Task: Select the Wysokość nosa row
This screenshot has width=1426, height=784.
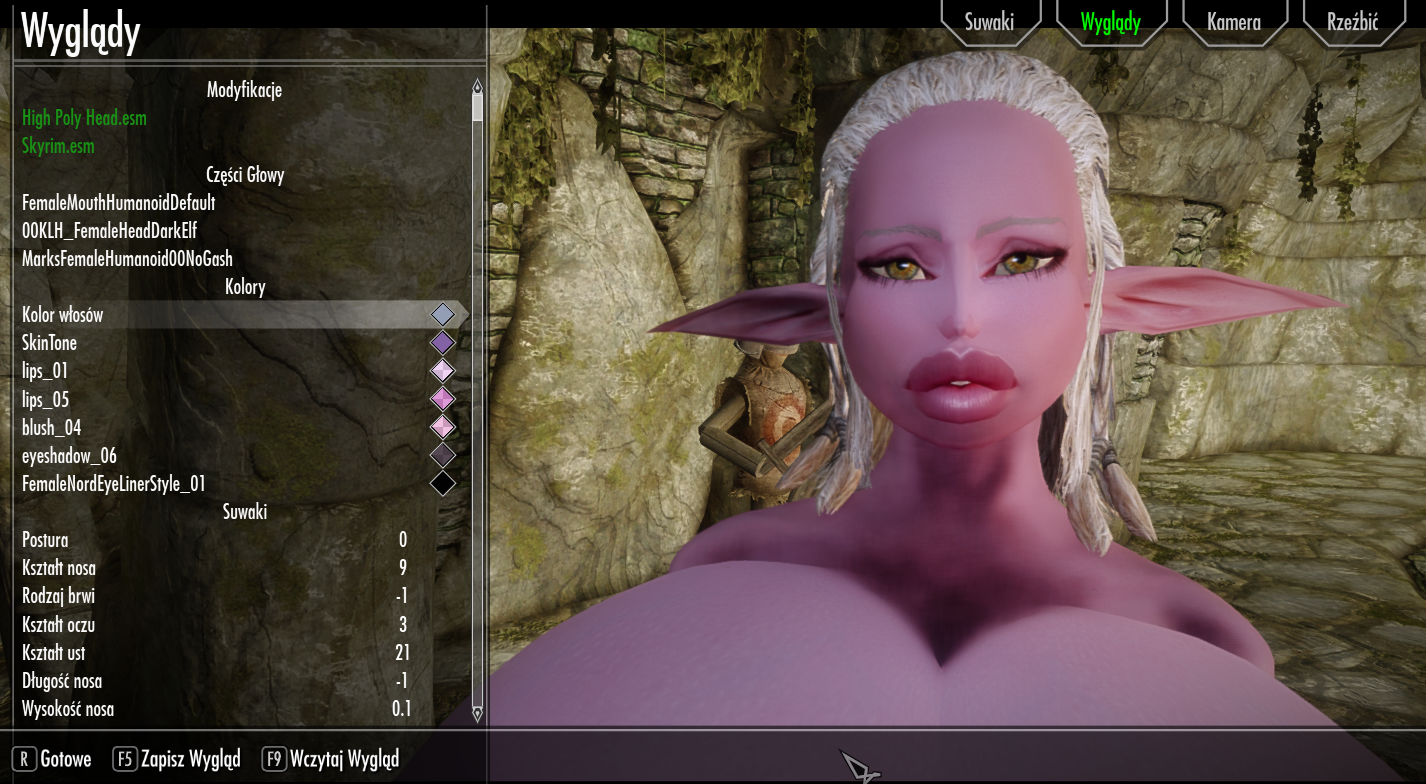Action: click(x=240, y=709)
